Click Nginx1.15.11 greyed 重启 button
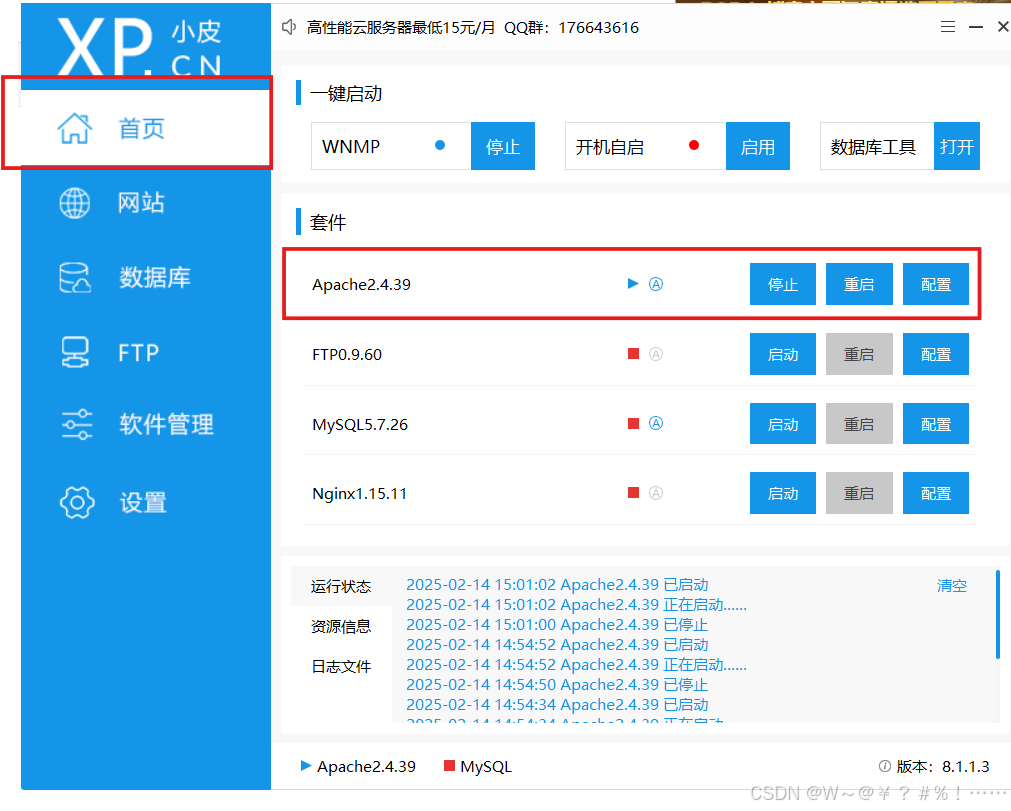 click(859, 493)
